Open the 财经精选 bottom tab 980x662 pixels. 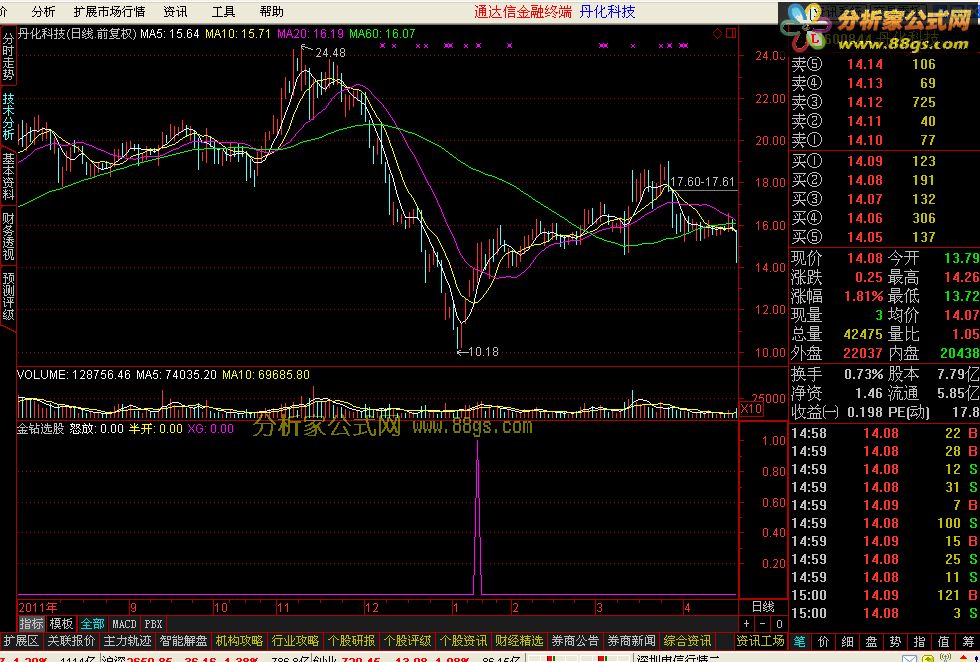[x=519, y=641]
